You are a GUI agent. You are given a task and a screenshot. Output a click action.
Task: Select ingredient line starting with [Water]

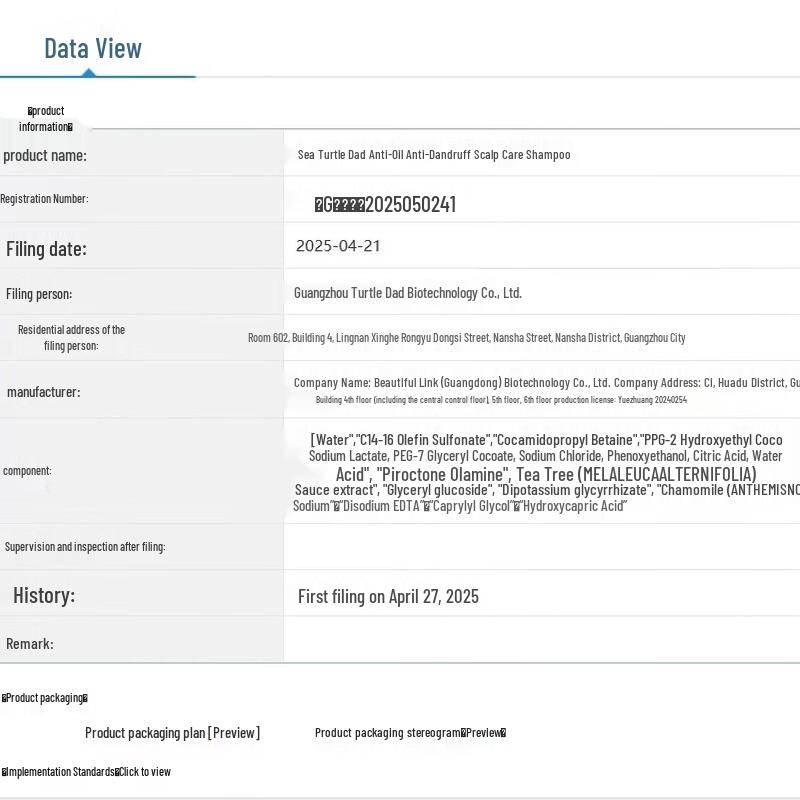pos(546,440)
